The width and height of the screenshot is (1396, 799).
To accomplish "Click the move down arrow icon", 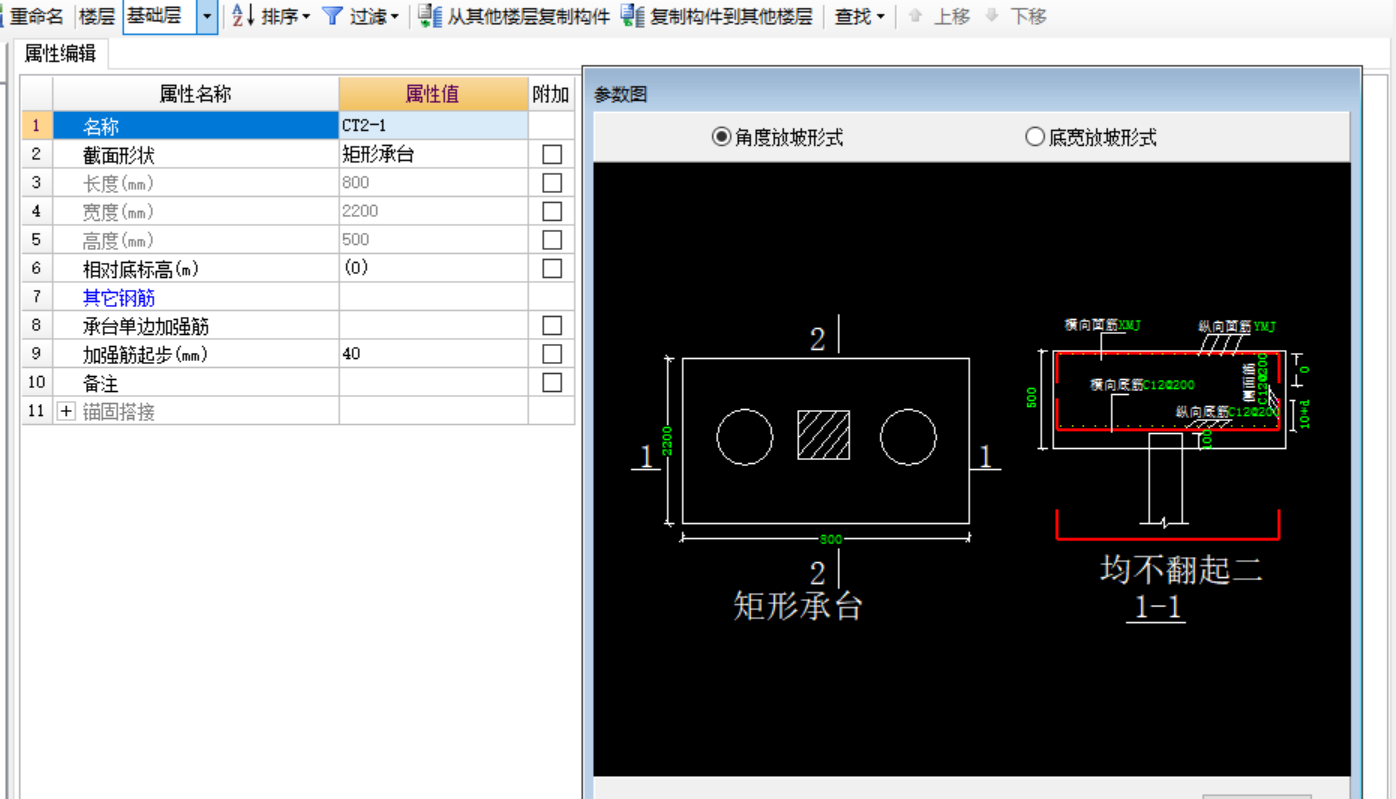I will click(x=992, y=16).
